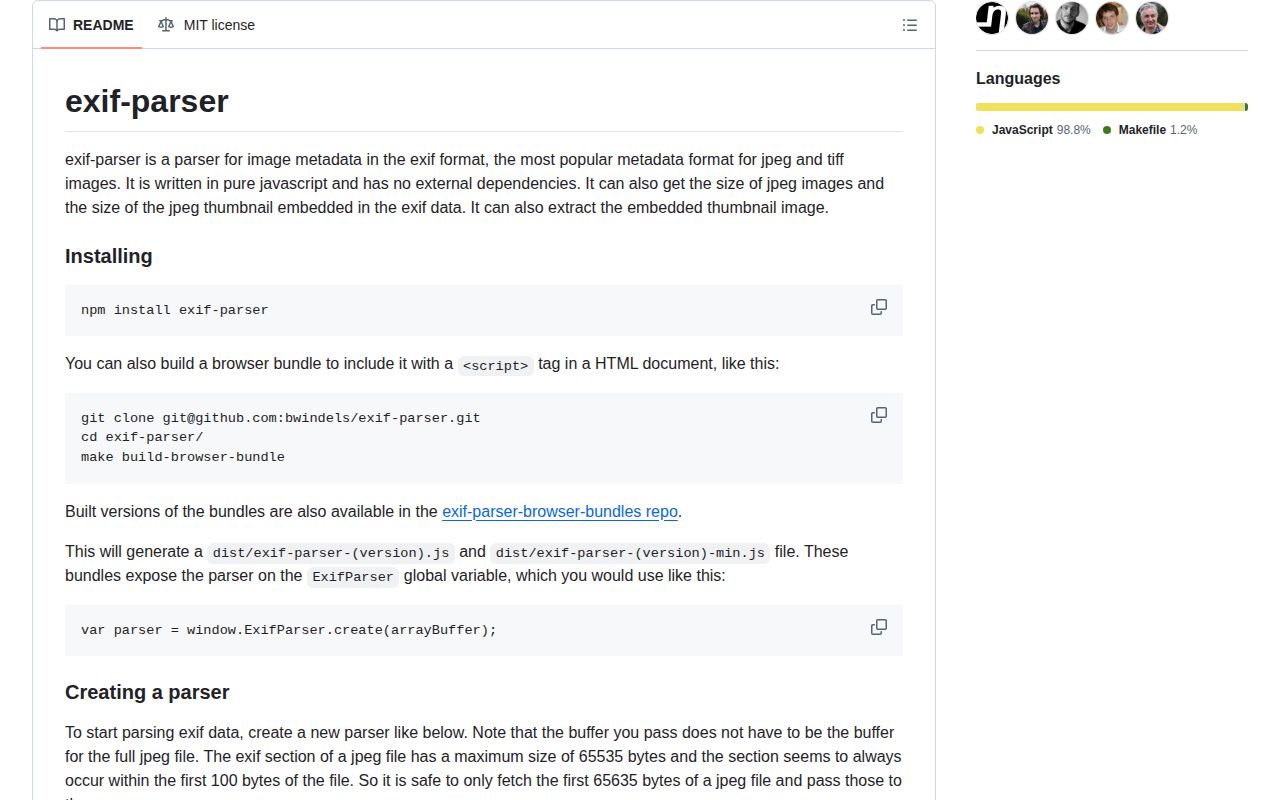Click the fifth contributor avatar
This screenshot has width=1280, height=800.
click(x=1152, y=18)
